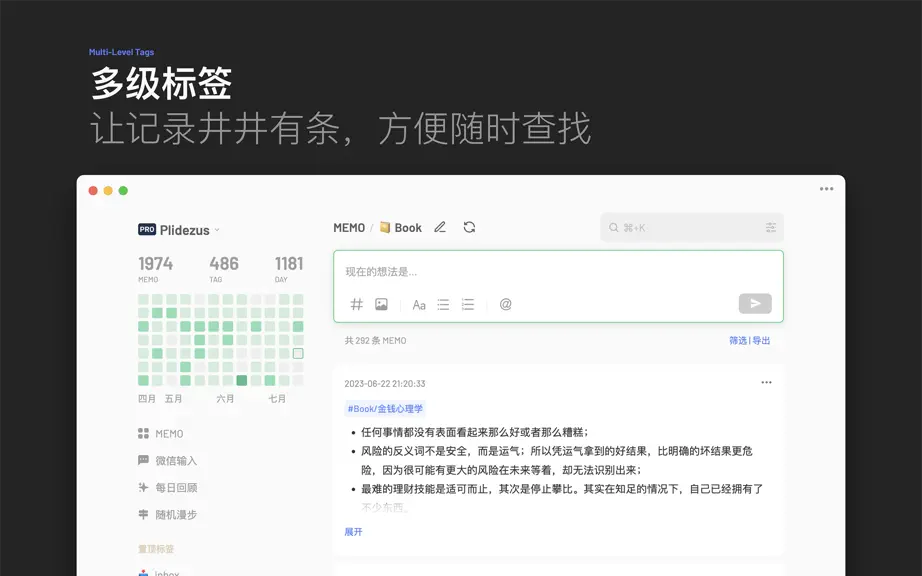Expand the Plidezus account dropdown

pos(217,230)
